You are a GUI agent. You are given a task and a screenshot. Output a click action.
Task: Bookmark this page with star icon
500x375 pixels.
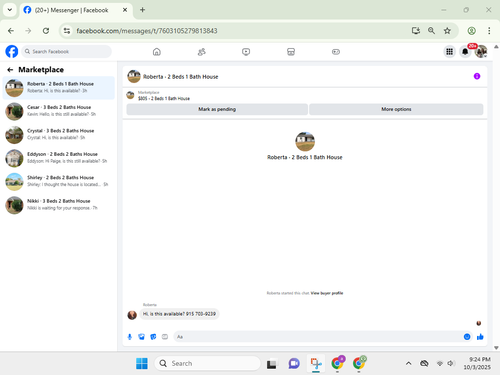click(x=447, y=31)
